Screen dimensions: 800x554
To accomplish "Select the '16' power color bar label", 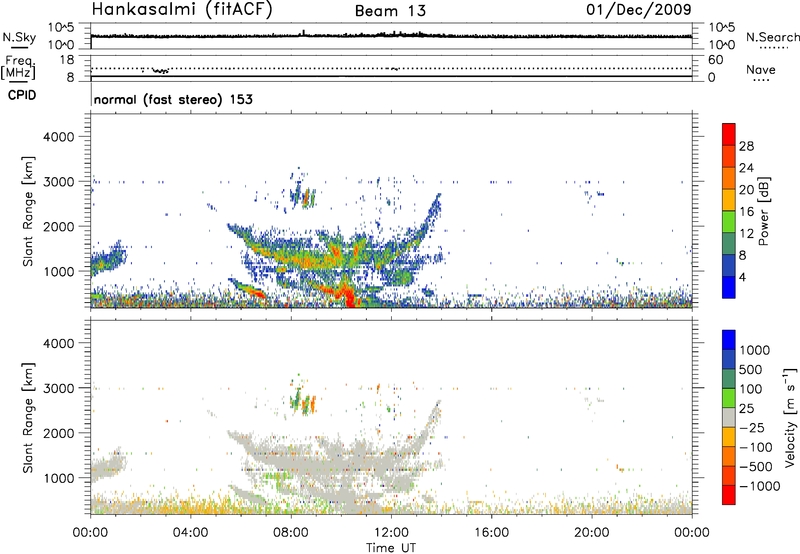I will click(746, 212).
